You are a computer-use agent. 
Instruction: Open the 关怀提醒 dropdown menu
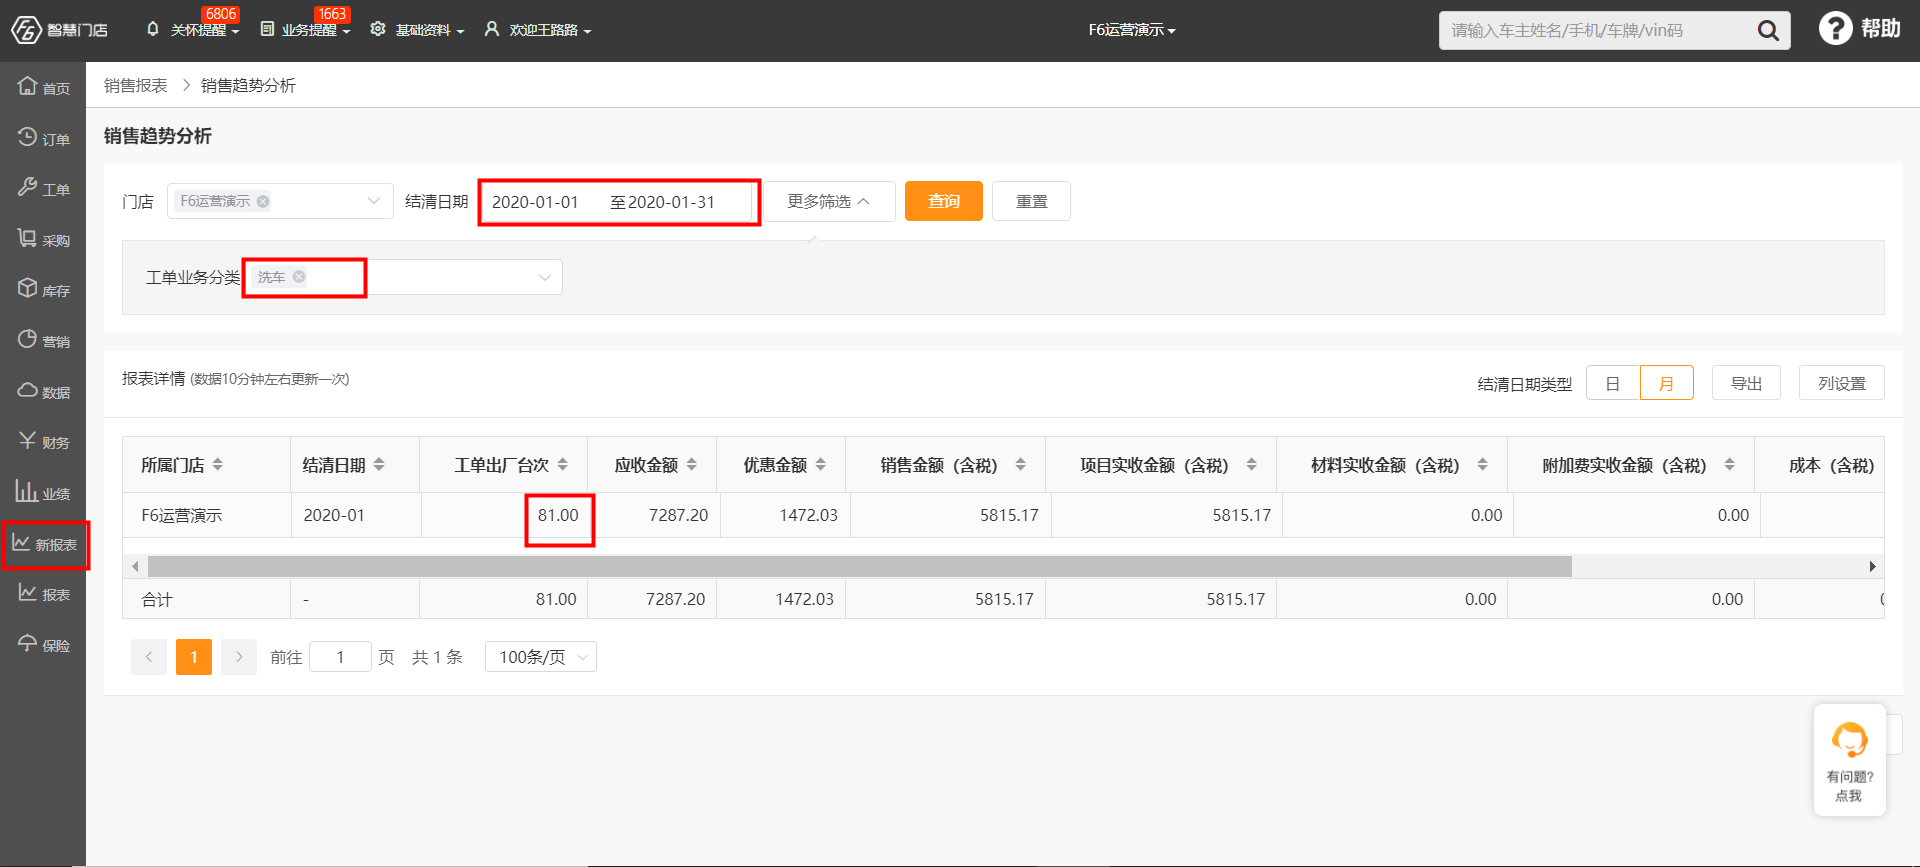pos(193,30)
